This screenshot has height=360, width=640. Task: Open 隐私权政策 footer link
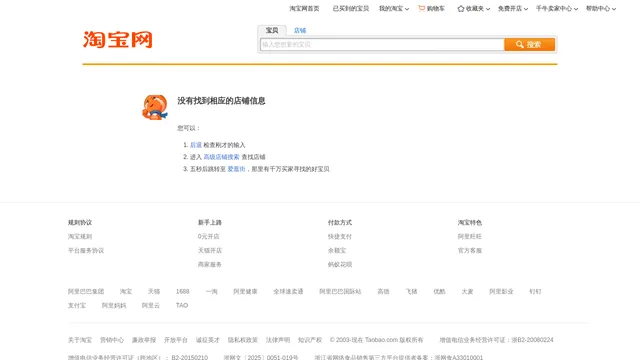[x=243, y=340]
